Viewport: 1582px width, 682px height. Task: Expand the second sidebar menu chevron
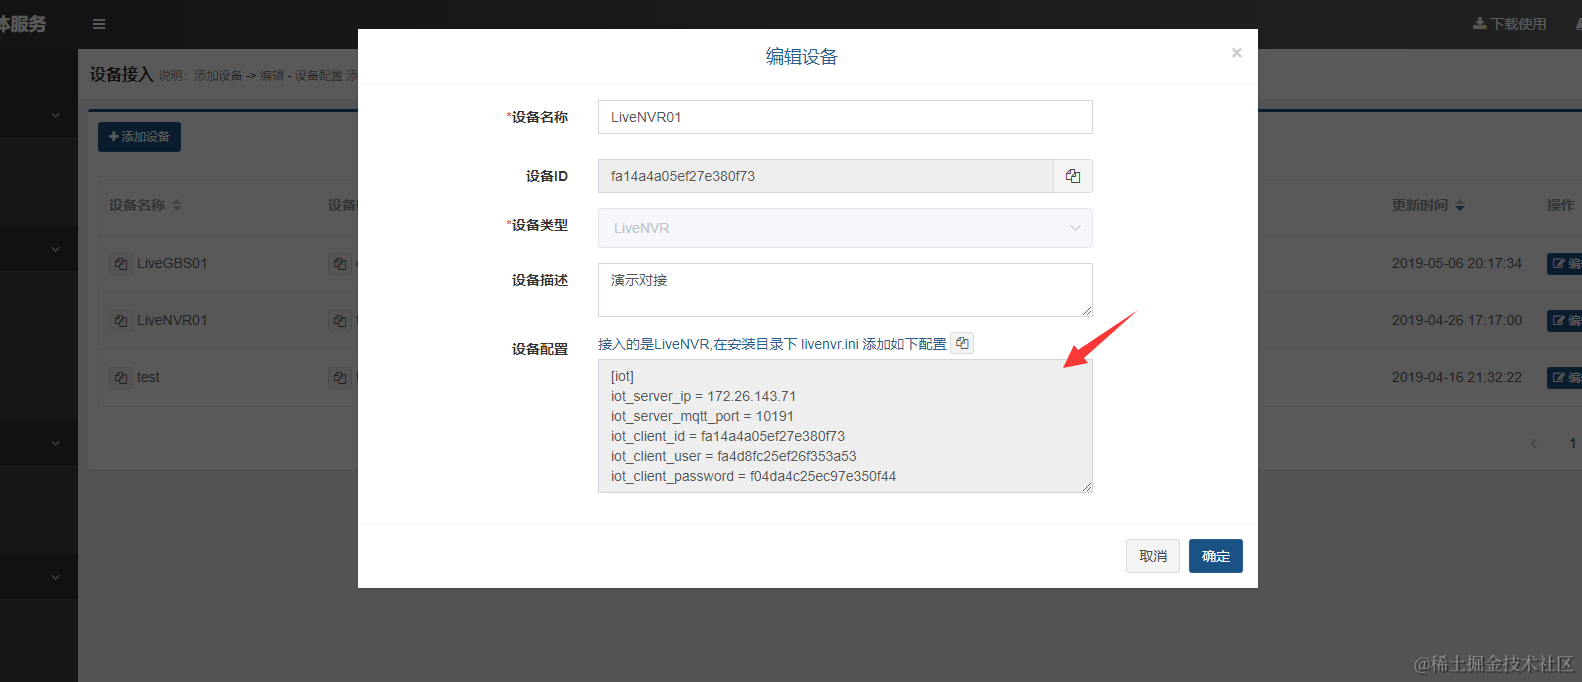point(55,249)
